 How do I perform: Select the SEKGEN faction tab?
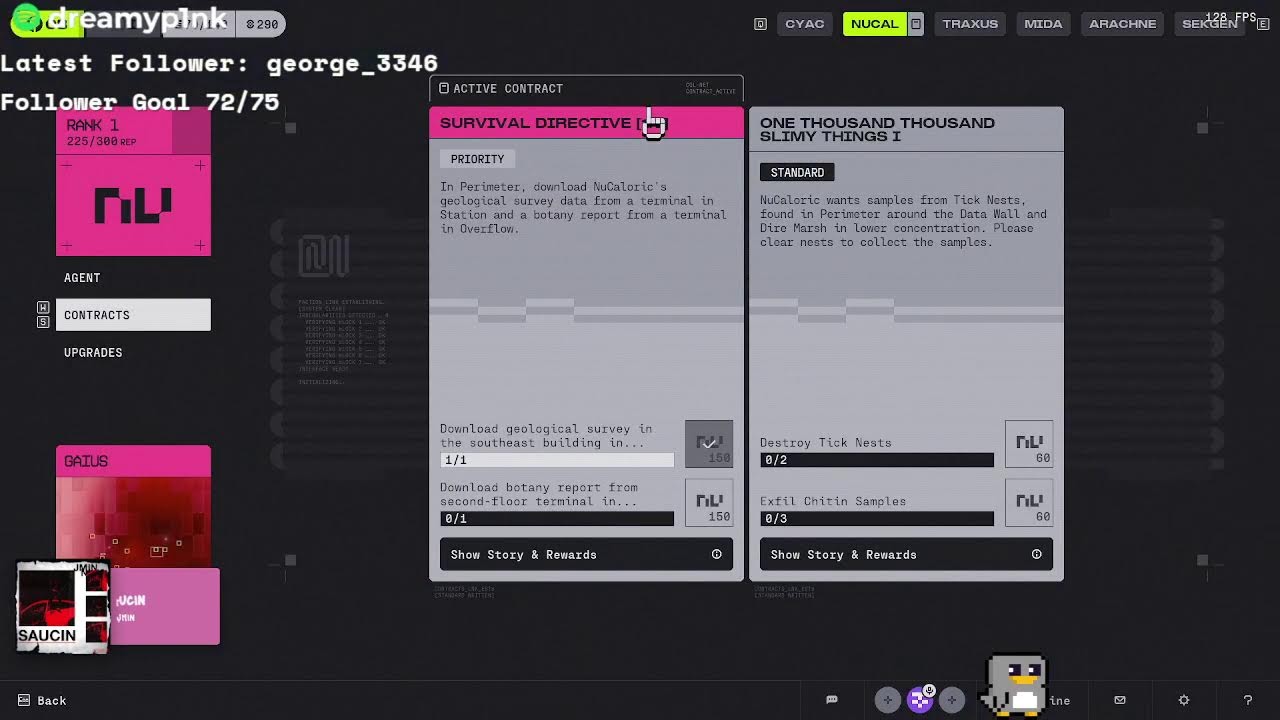[1209, 24]
